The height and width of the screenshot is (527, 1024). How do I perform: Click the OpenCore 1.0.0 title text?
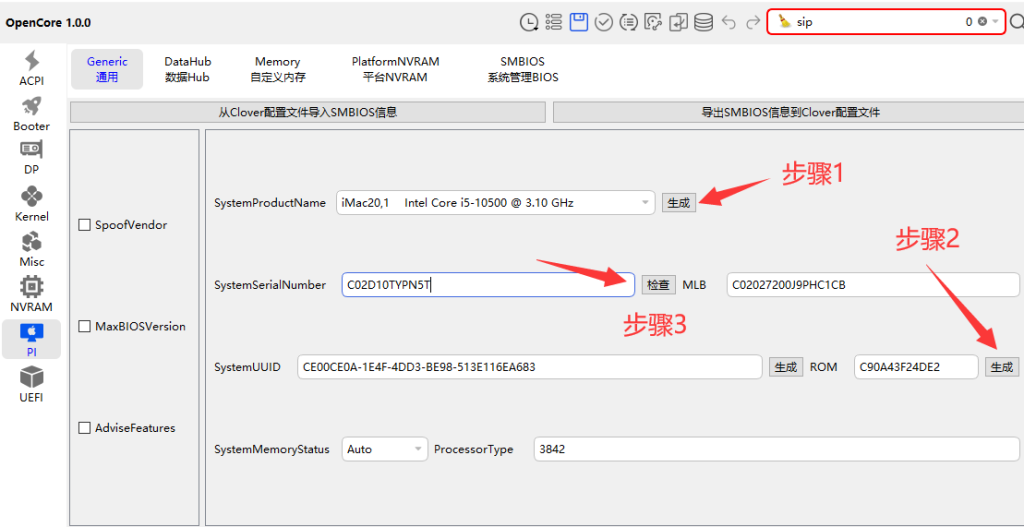(x=48, y=23)
